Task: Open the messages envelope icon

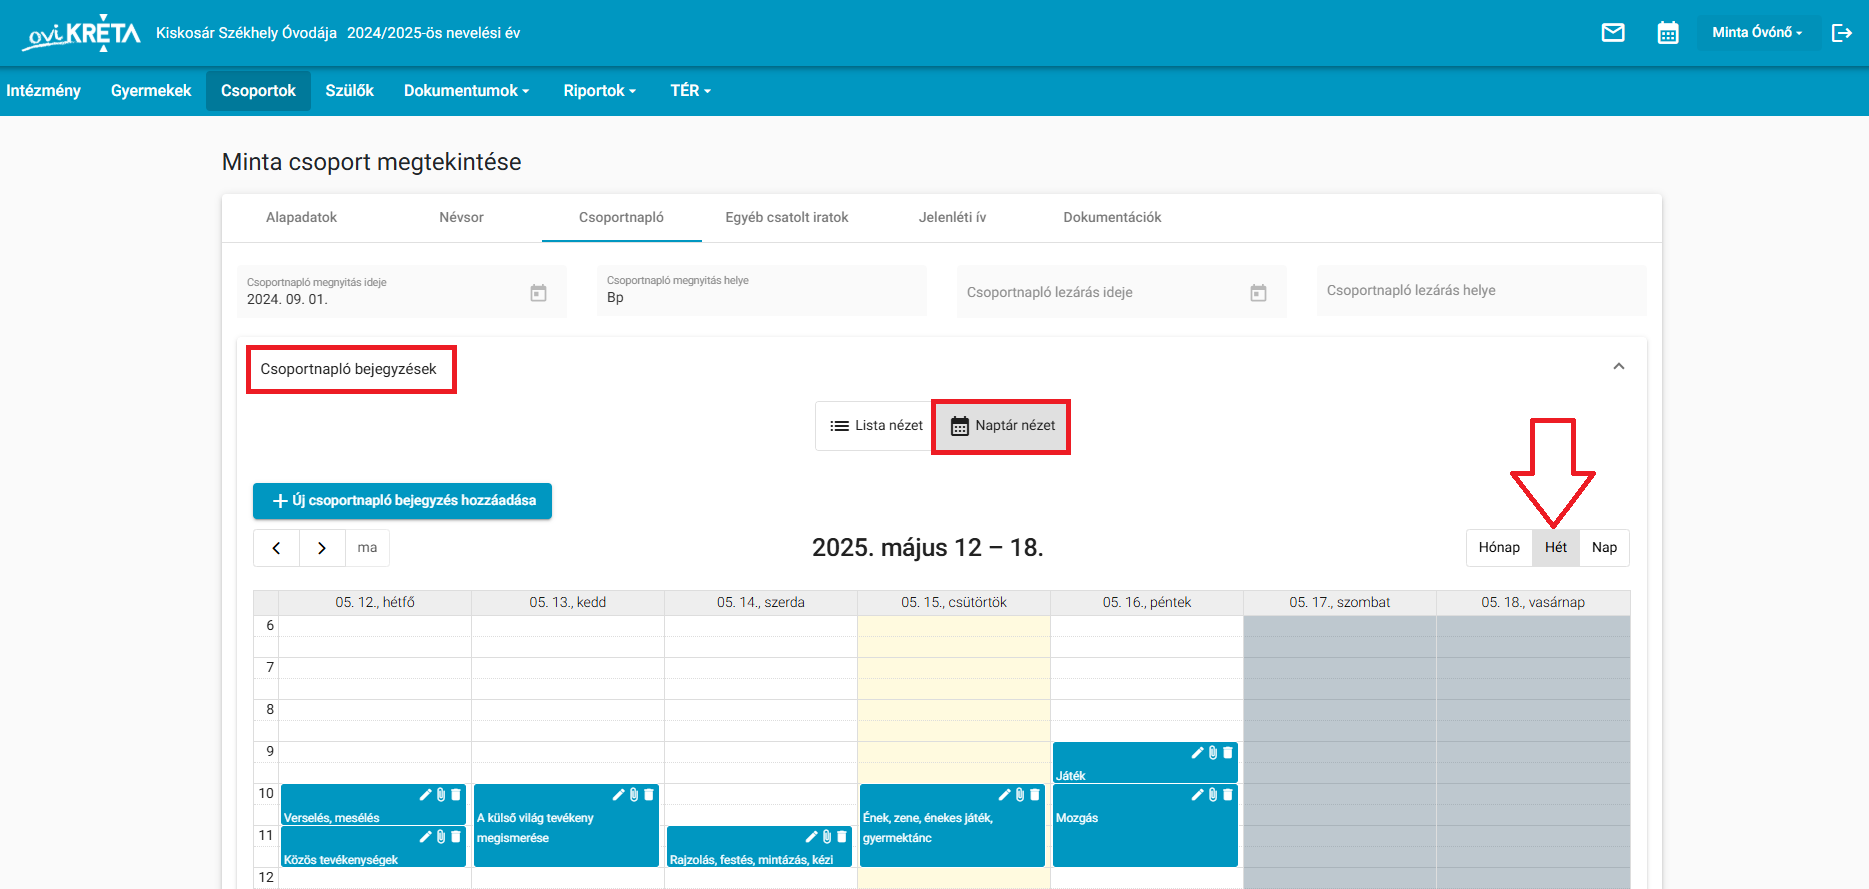Action: coord(1613,33)
